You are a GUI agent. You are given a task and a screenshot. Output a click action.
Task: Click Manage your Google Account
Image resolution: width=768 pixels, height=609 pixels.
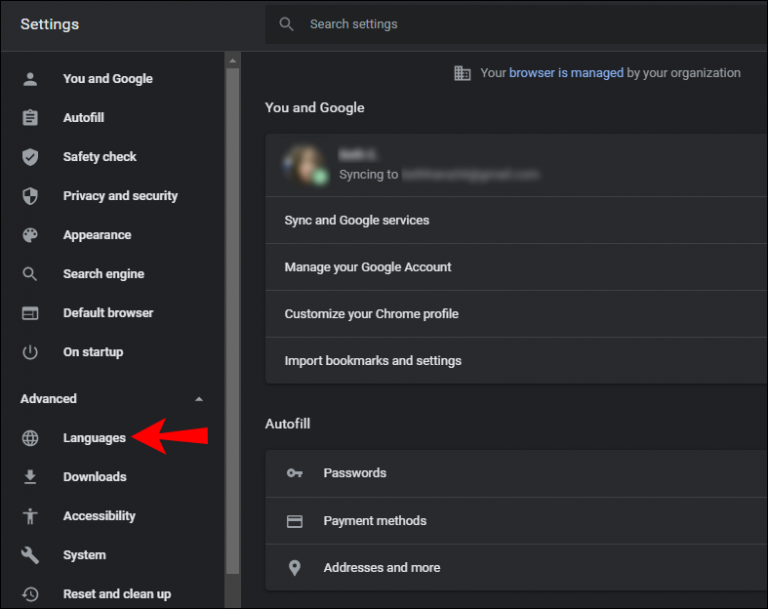coord(368,267)
